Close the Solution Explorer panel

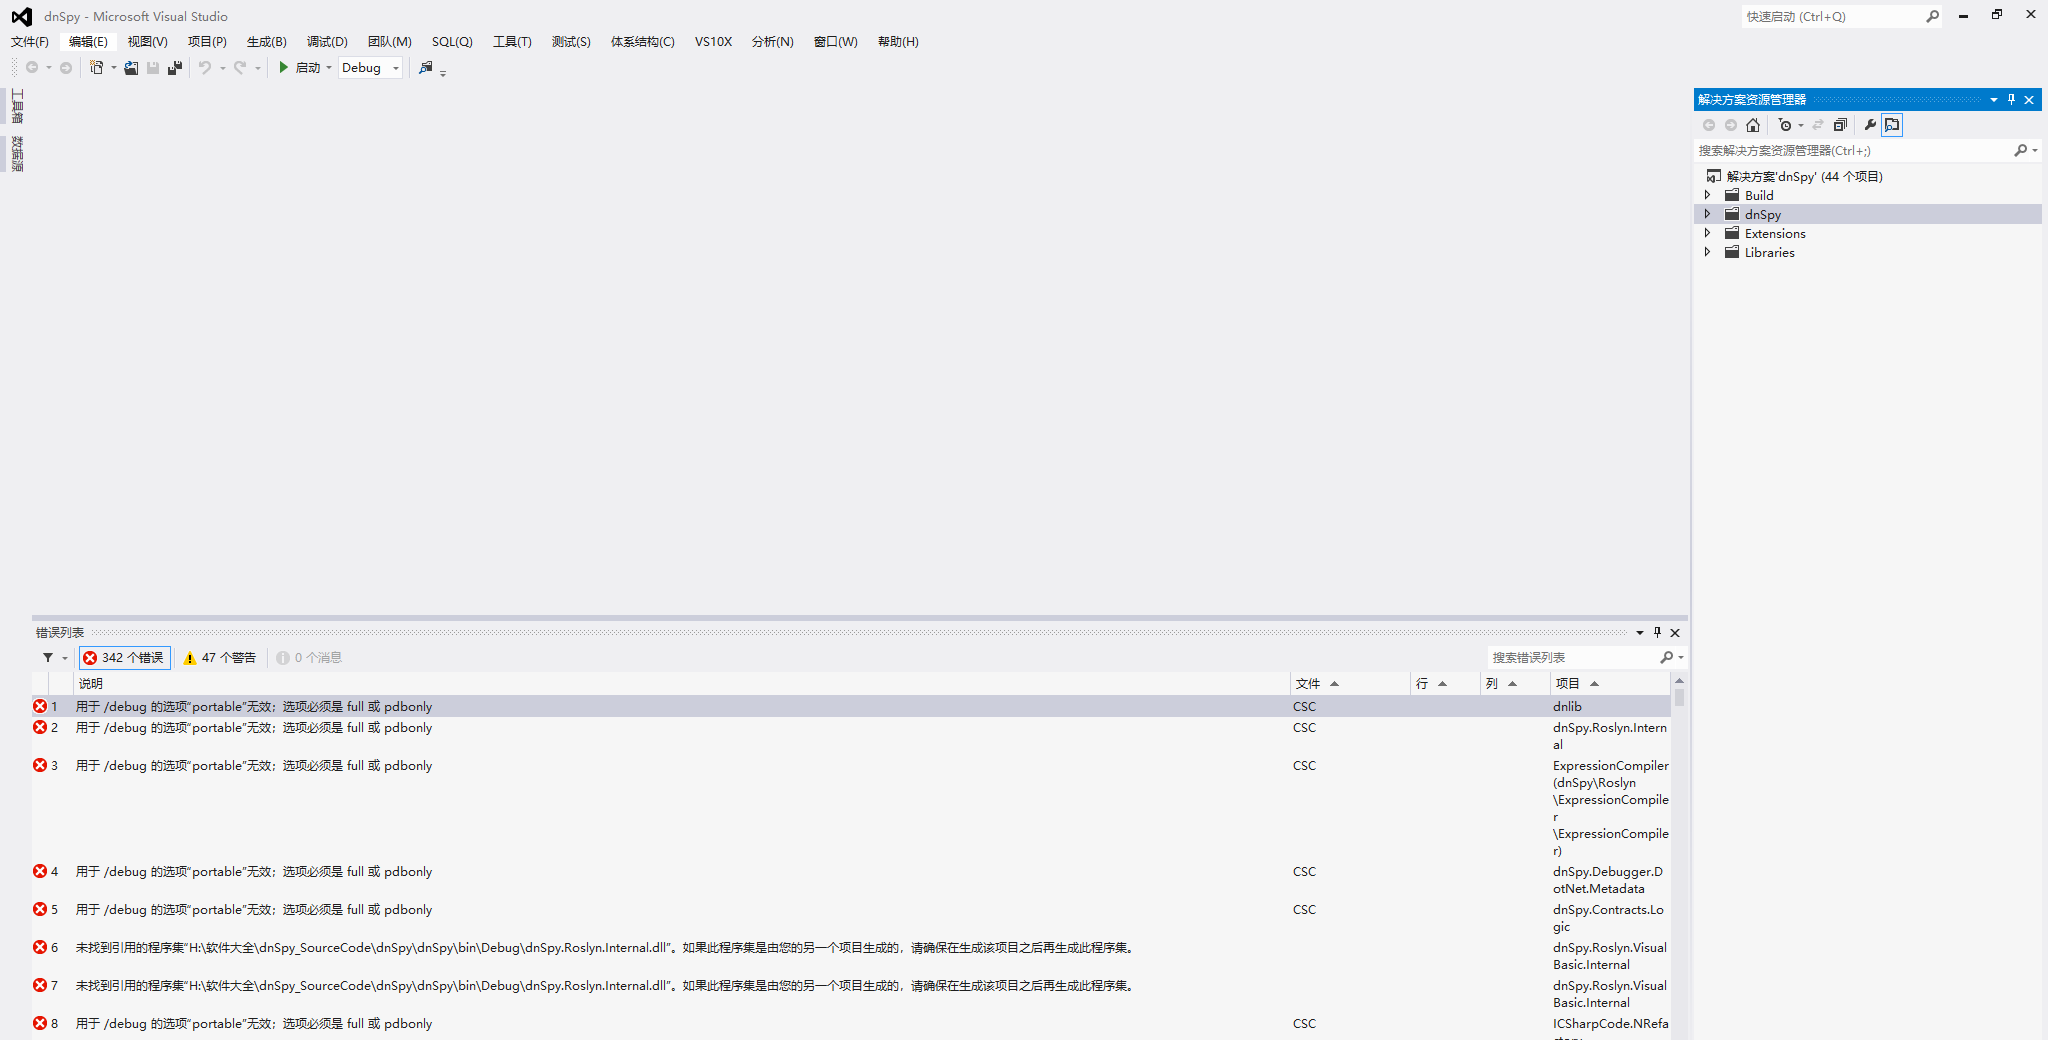[2029, 99]
